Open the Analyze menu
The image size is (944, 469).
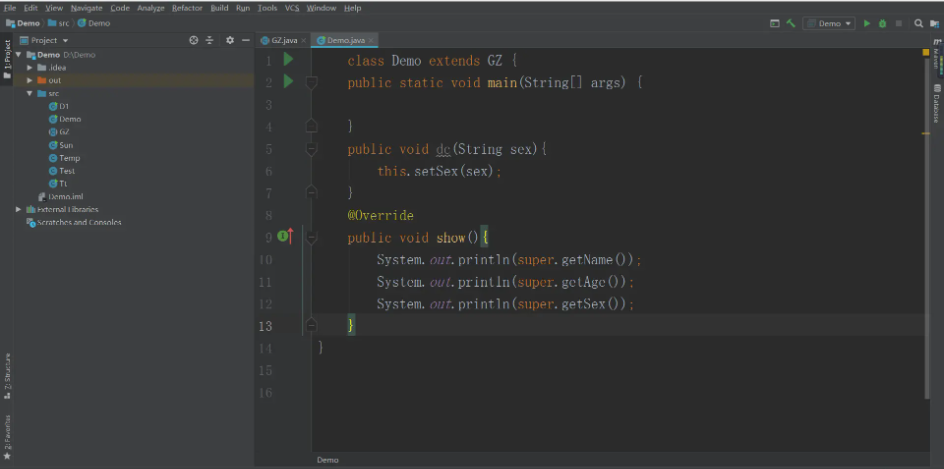(x=151, y=8)
